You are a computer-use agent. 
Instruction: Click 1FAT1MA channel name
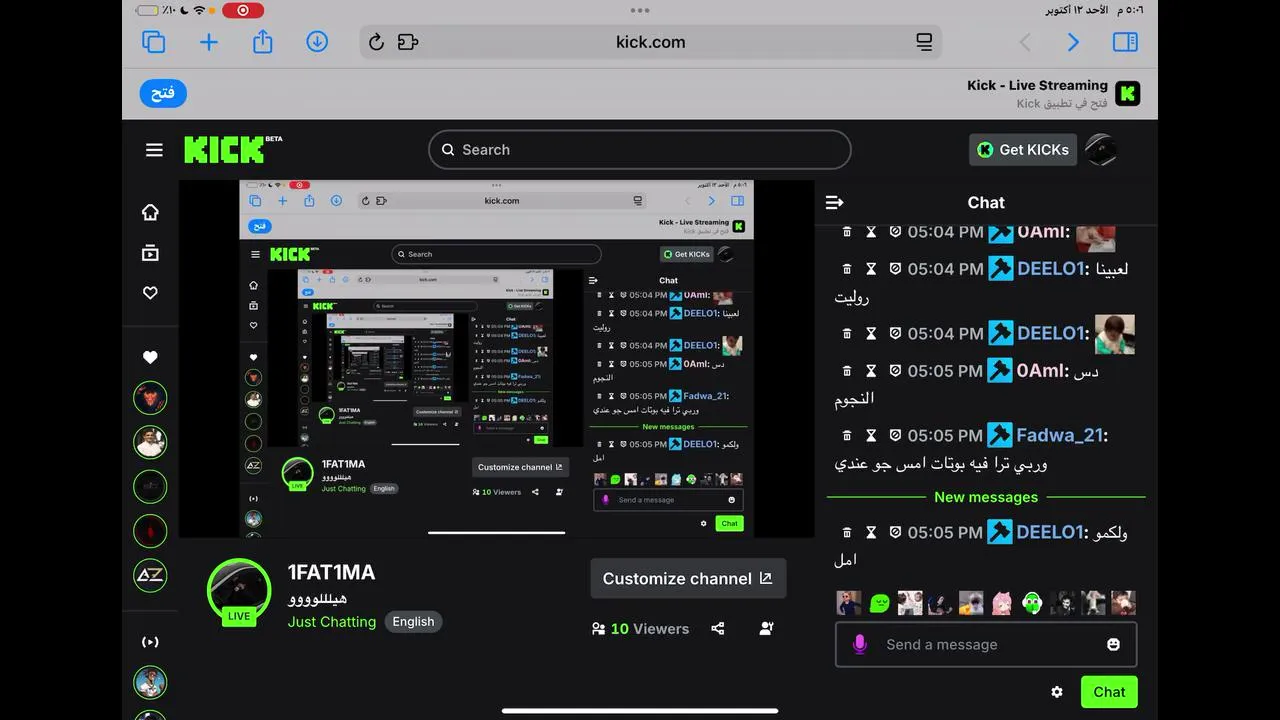pos(331,573)
